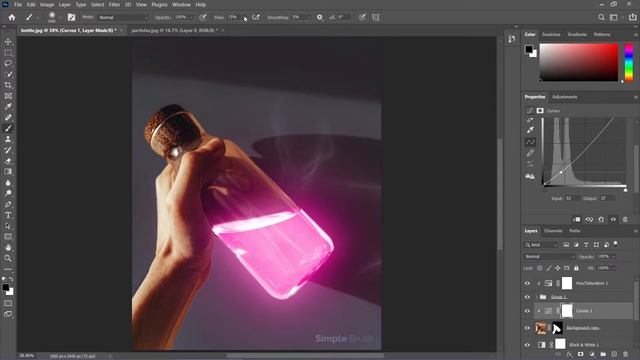640x360 pixels.
Task: Open smoothing options gear icon
Action: coord(320,18)
